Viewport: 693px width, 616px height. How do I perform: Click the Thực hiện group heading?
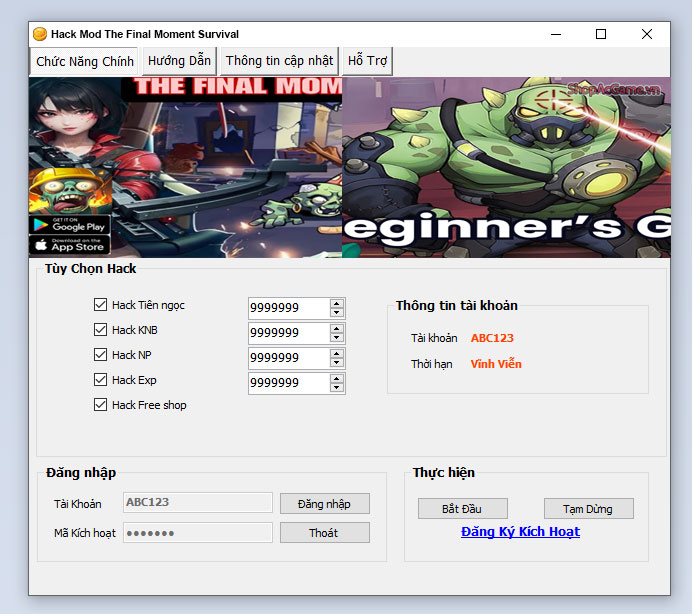pos(444,472)
